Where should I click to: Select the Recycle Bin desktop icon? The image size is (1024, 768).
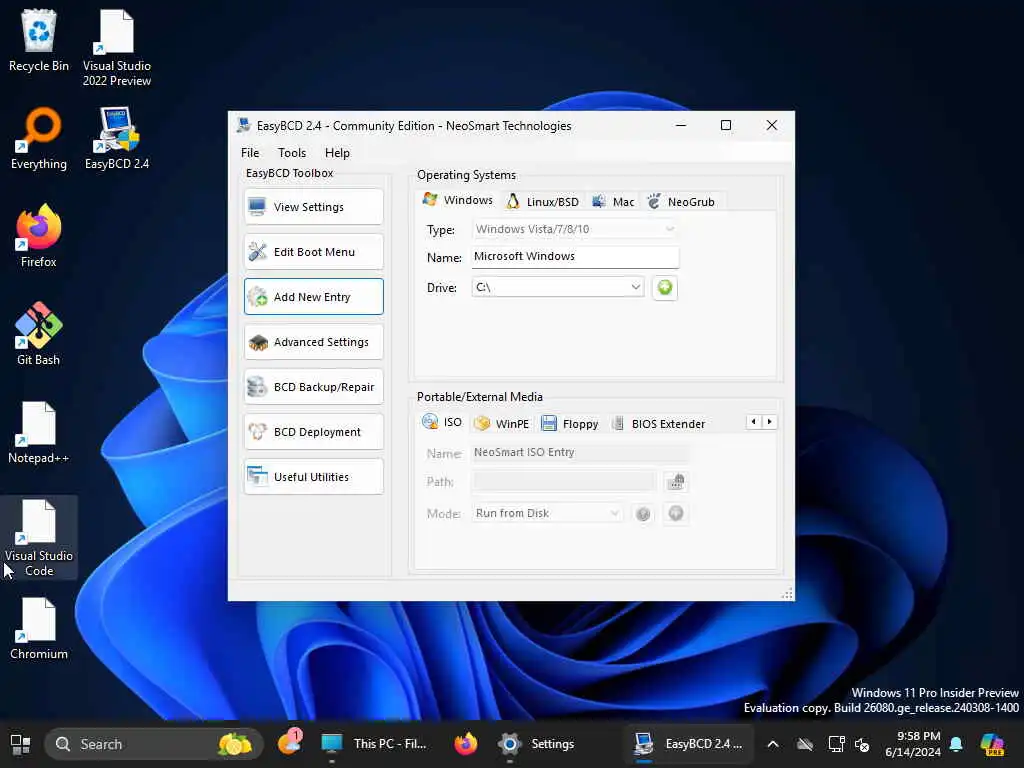tap(39, 41)
